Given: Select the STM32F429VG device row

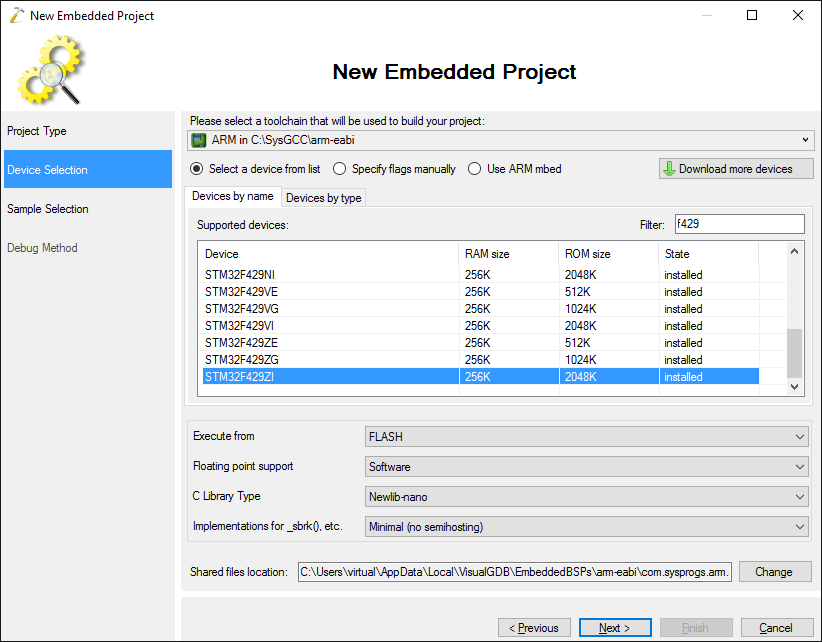Looking at the screenshot, I should click(480, 309).
